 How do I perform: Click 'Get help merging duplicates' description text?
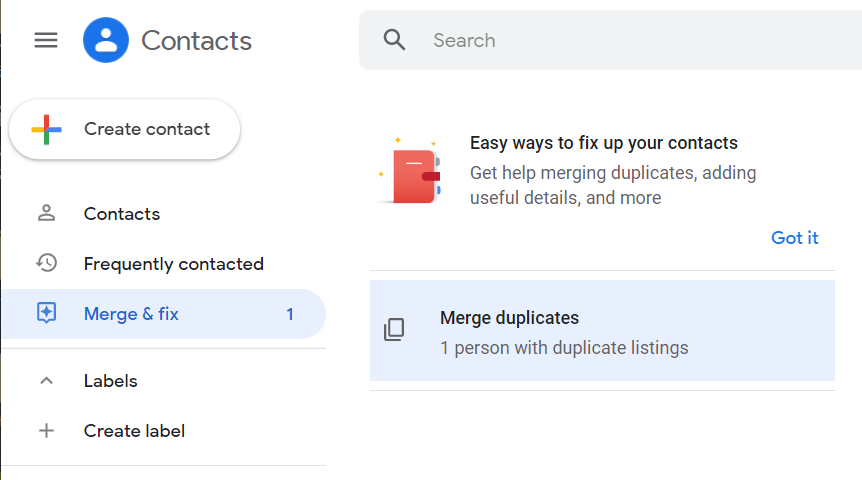pos(613,185)
